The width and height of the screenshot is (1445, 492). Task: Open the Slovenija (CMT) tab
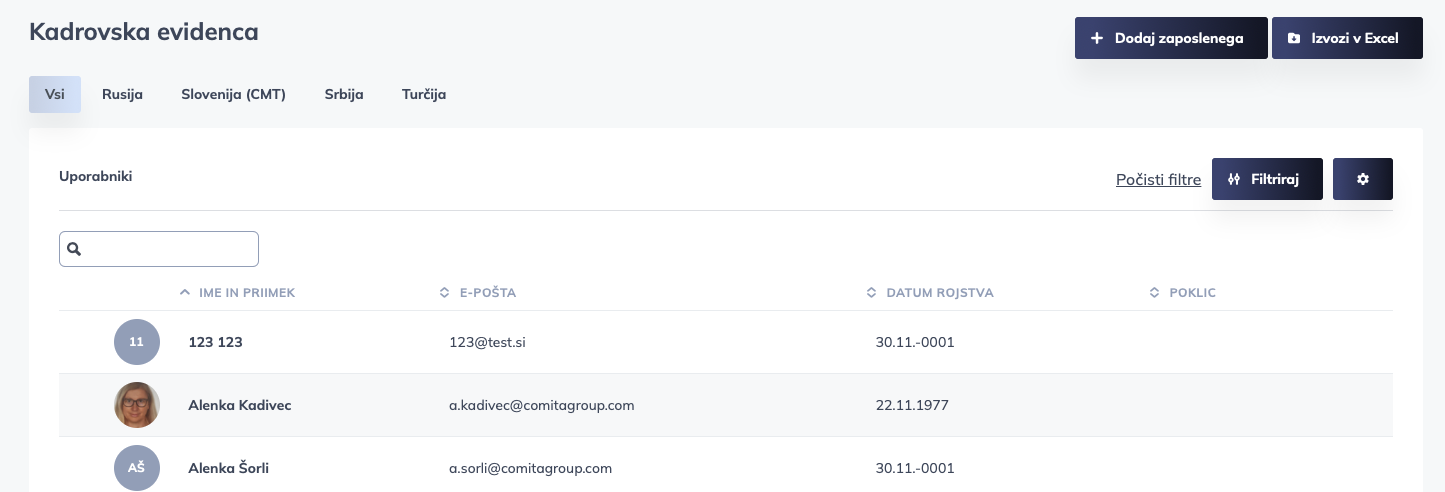click(233, 95)
